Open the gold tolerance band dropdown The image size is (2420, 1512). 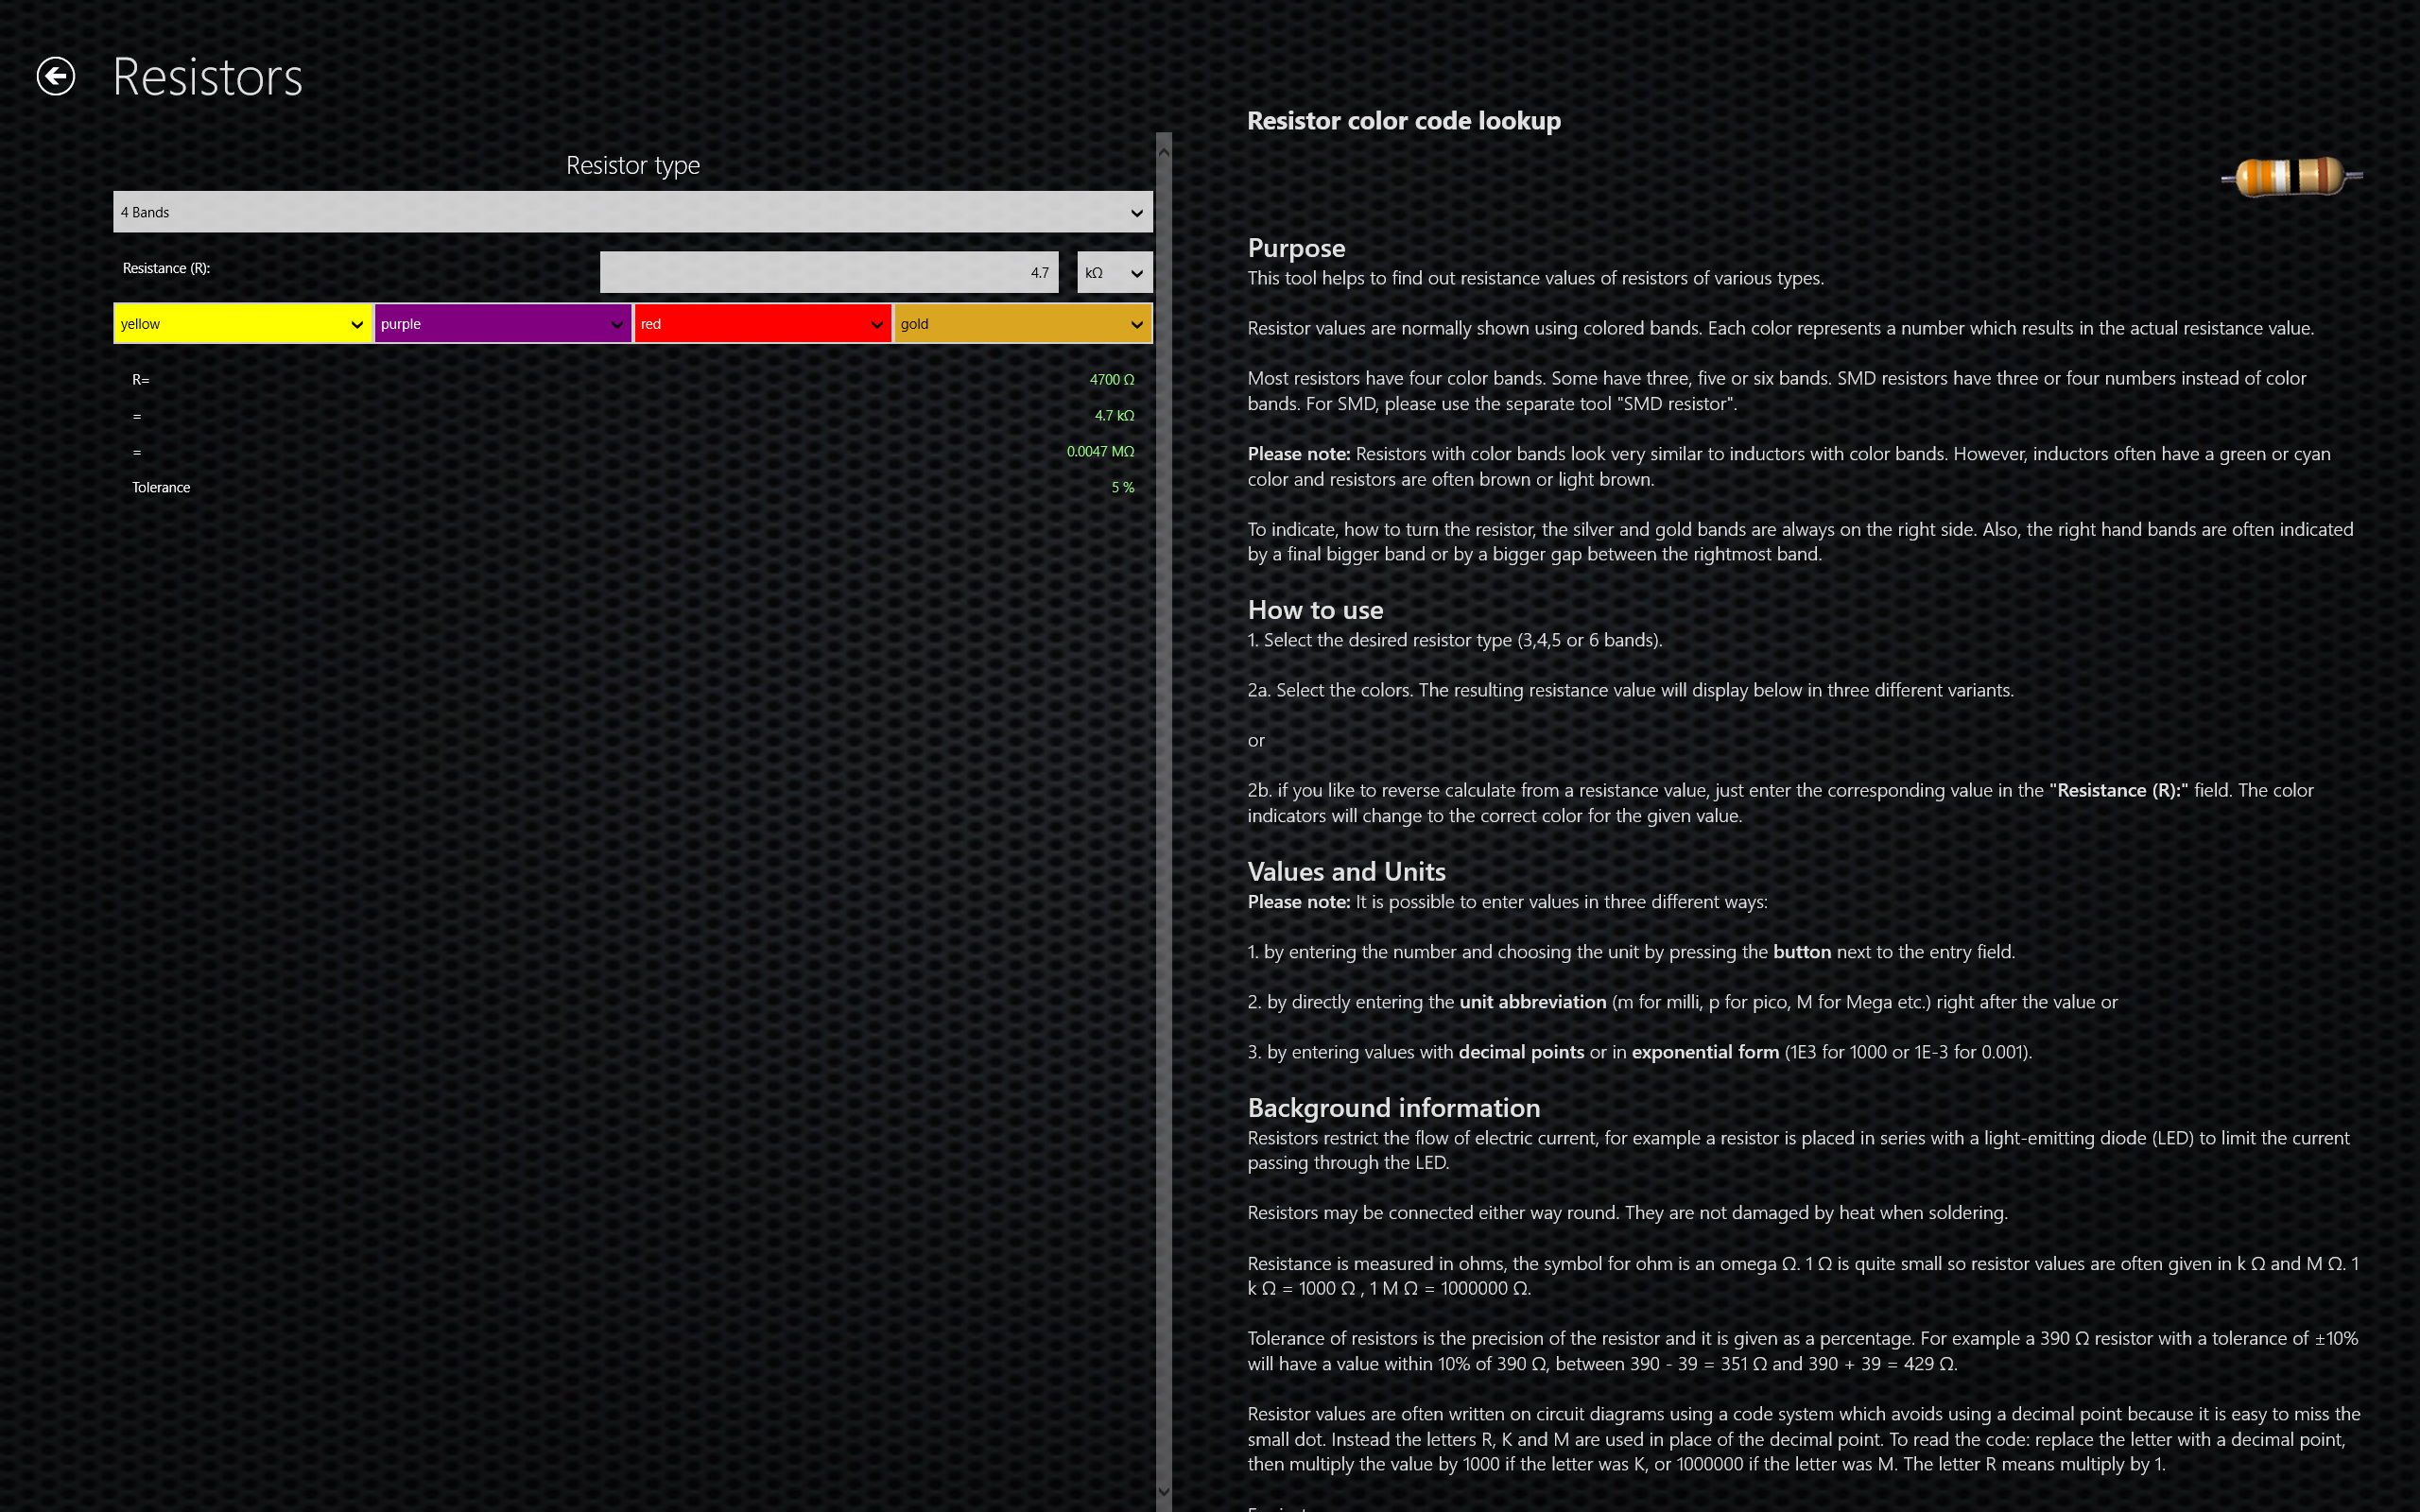pyautogui.click(x=1022, y=324)
